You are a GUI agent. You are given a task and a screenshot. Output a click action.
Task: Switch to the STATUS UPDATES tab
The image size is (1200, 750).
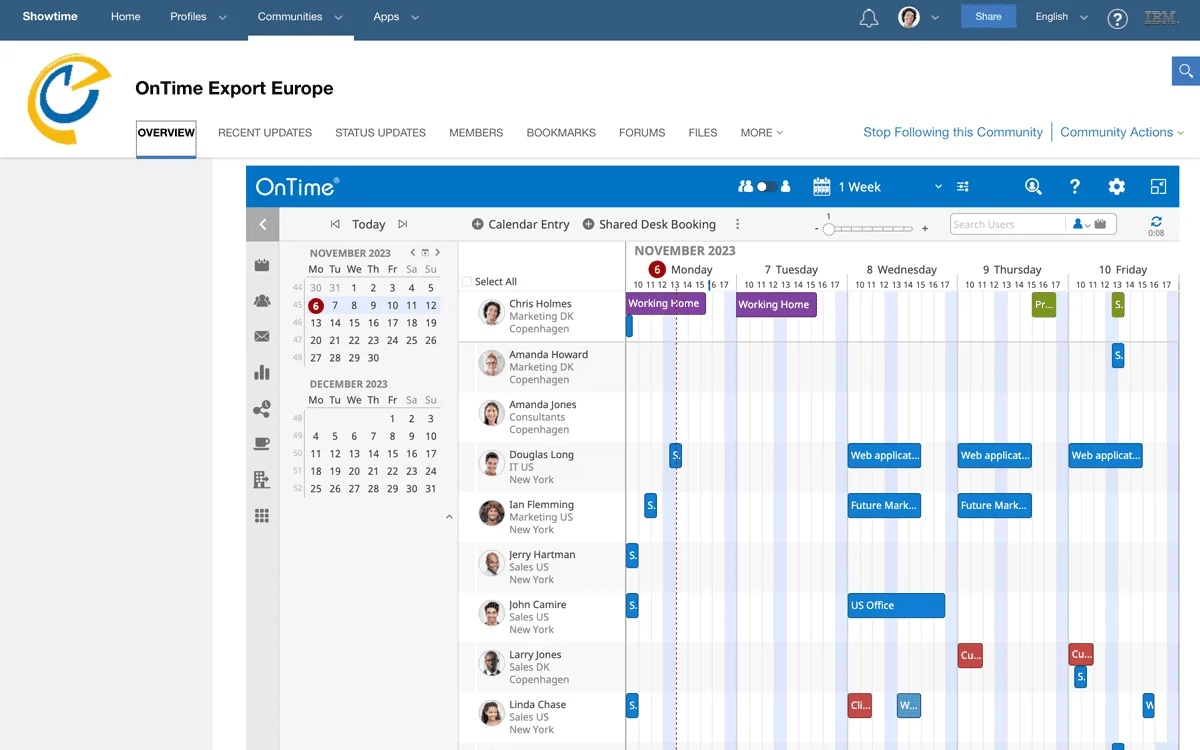(x=380, y=133)
